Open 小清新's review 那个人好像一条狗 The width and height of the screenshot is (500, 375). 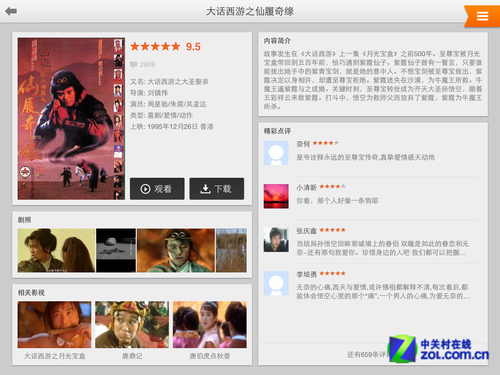[x=337, y=200]
